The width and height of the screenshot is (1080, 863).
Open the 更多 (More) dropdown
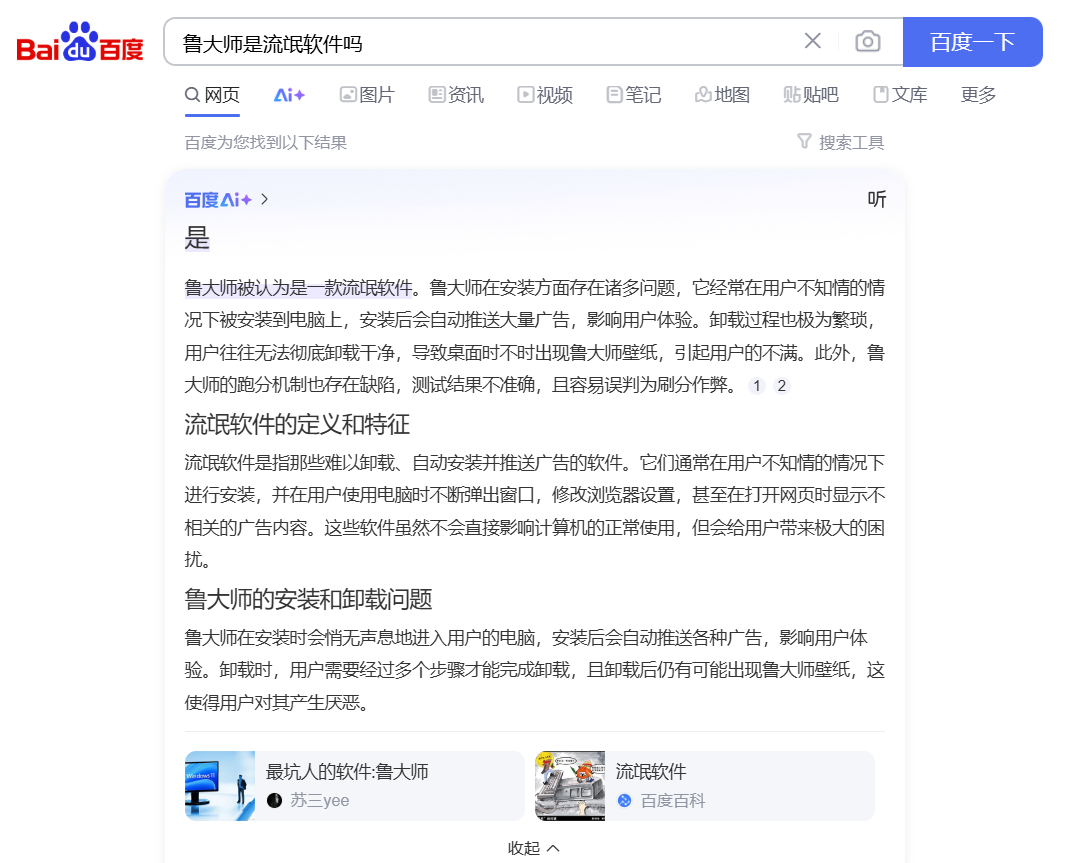click(x=977, y=94)
